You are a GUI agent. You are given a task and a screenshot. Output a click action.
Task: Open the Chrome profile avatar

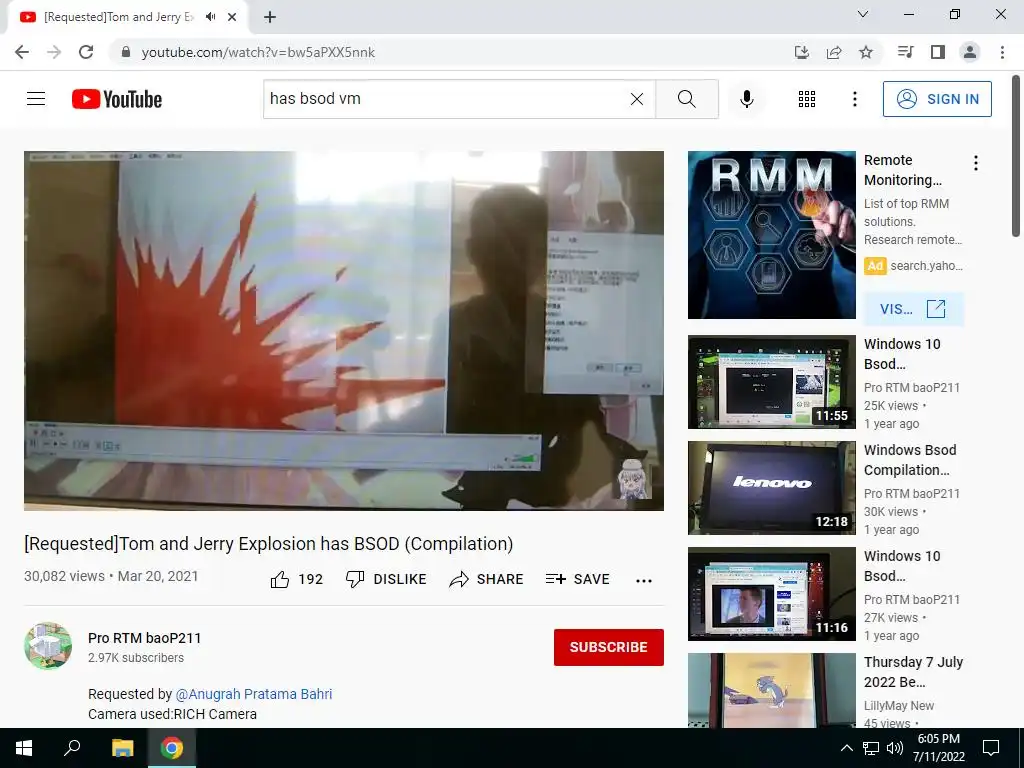point(970,52)
